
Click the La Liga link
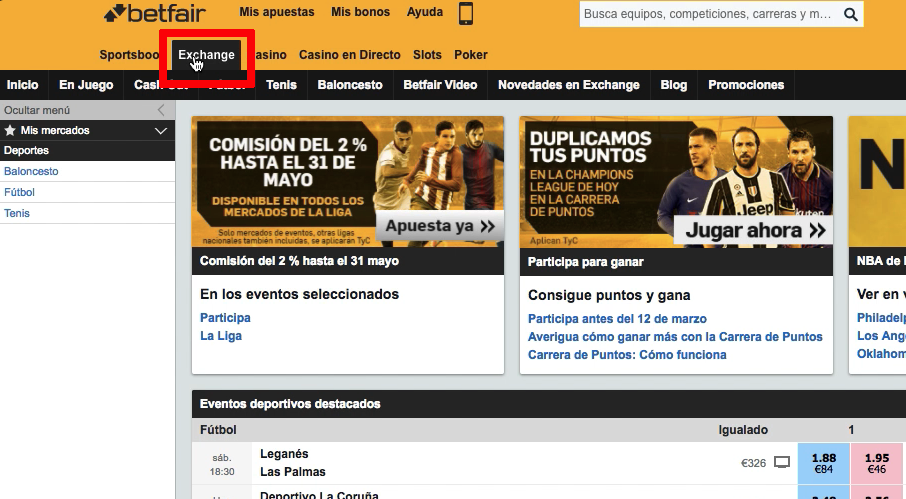click(x=221, y=336)
